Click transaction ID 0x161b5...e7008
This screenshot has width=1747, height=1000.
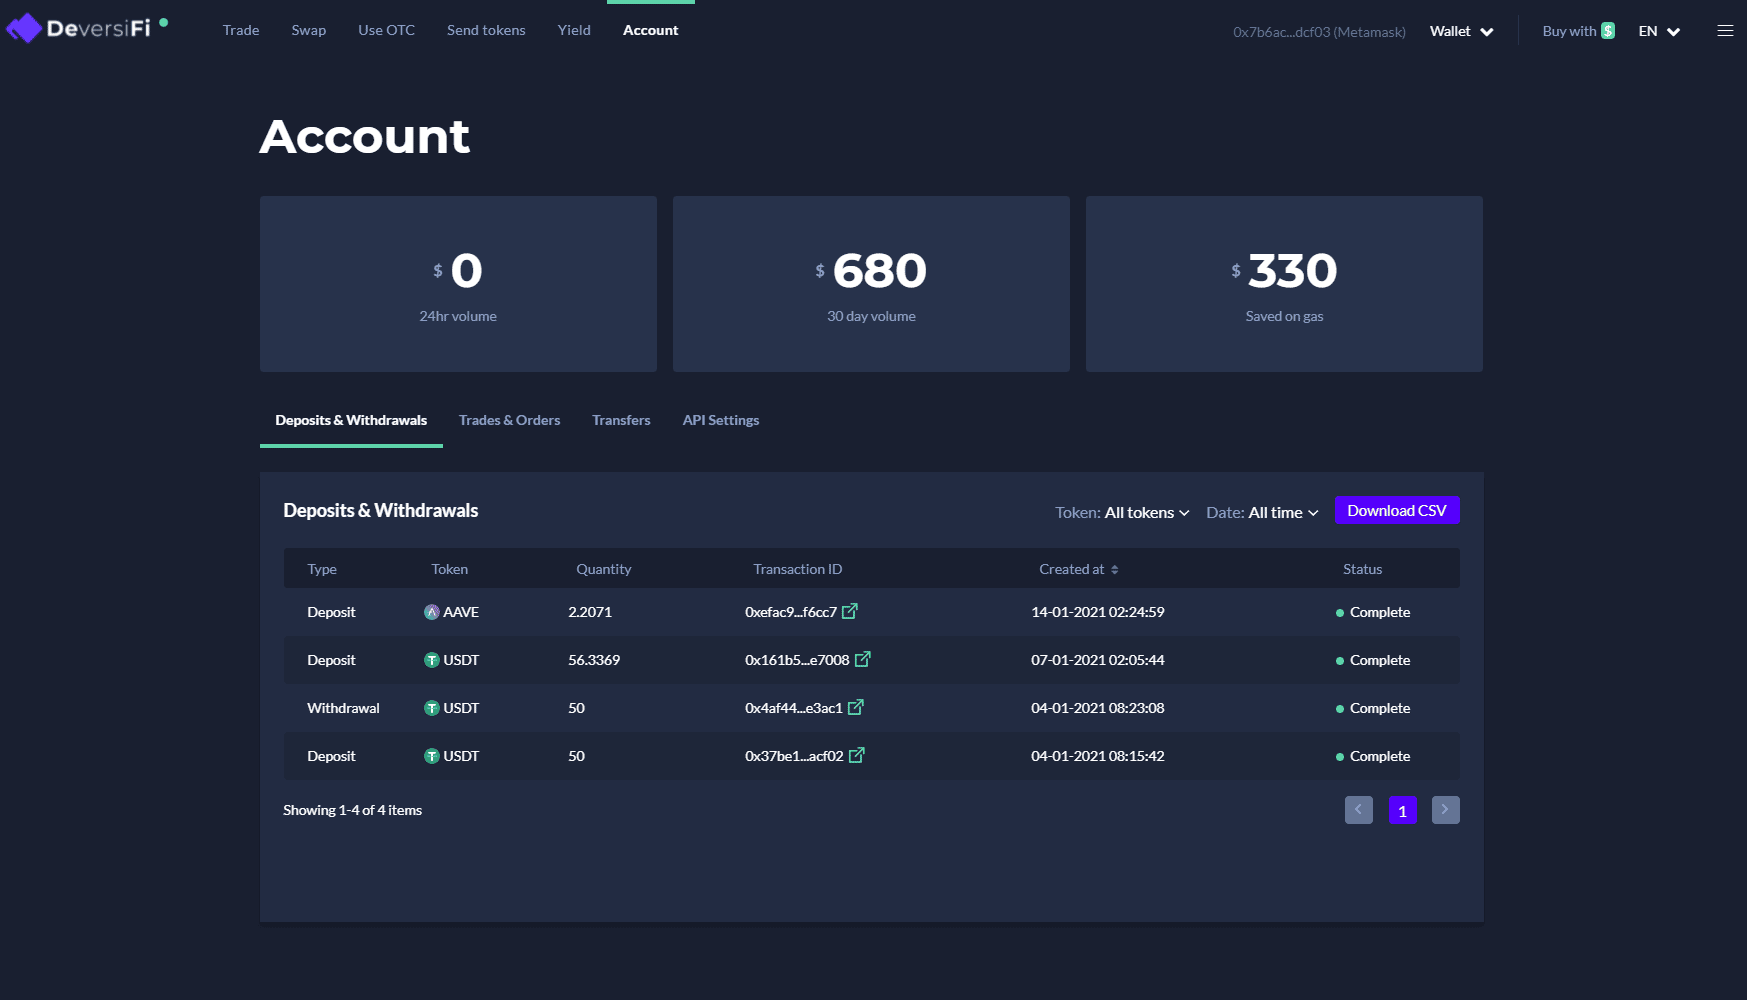click(x=797, y=660)
